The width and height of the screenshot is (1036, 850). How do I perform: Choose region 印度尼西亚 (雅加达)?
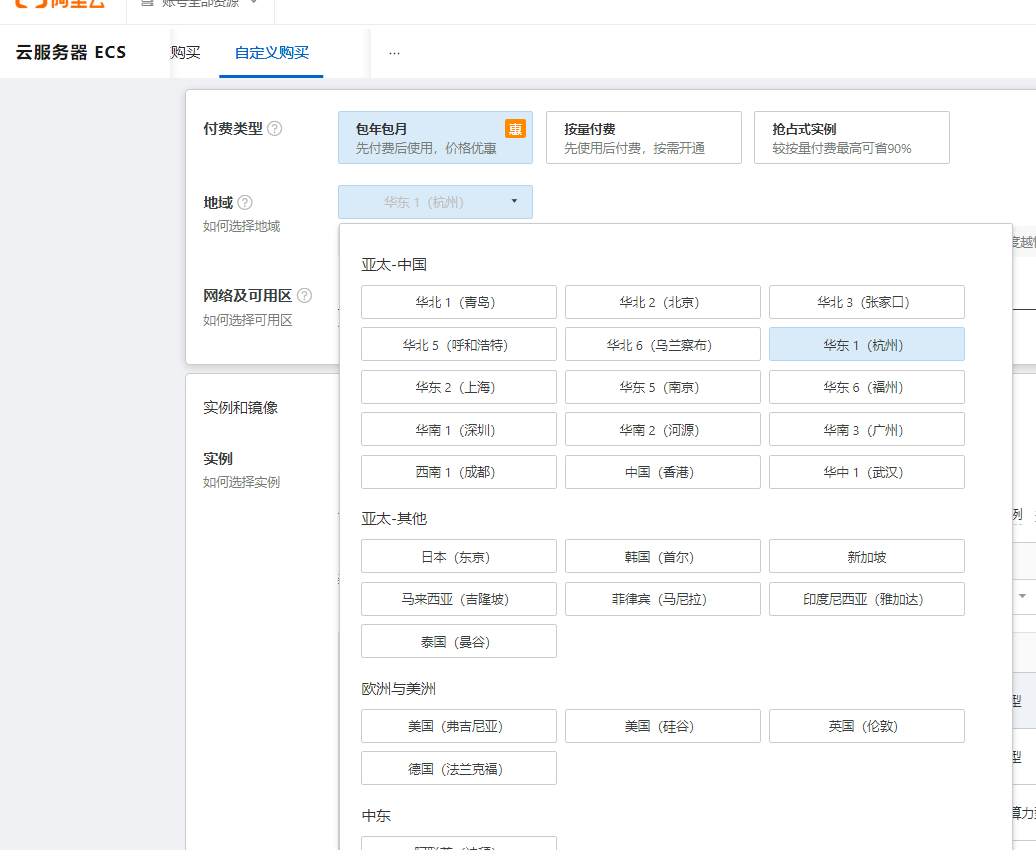coord(867,599)
